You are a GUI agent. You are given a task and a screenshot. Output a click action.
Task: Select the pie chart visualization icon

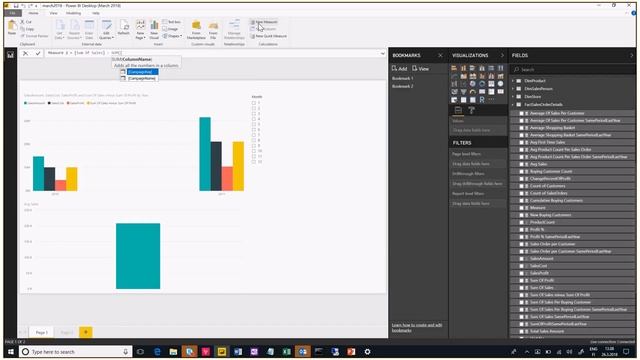473,84
